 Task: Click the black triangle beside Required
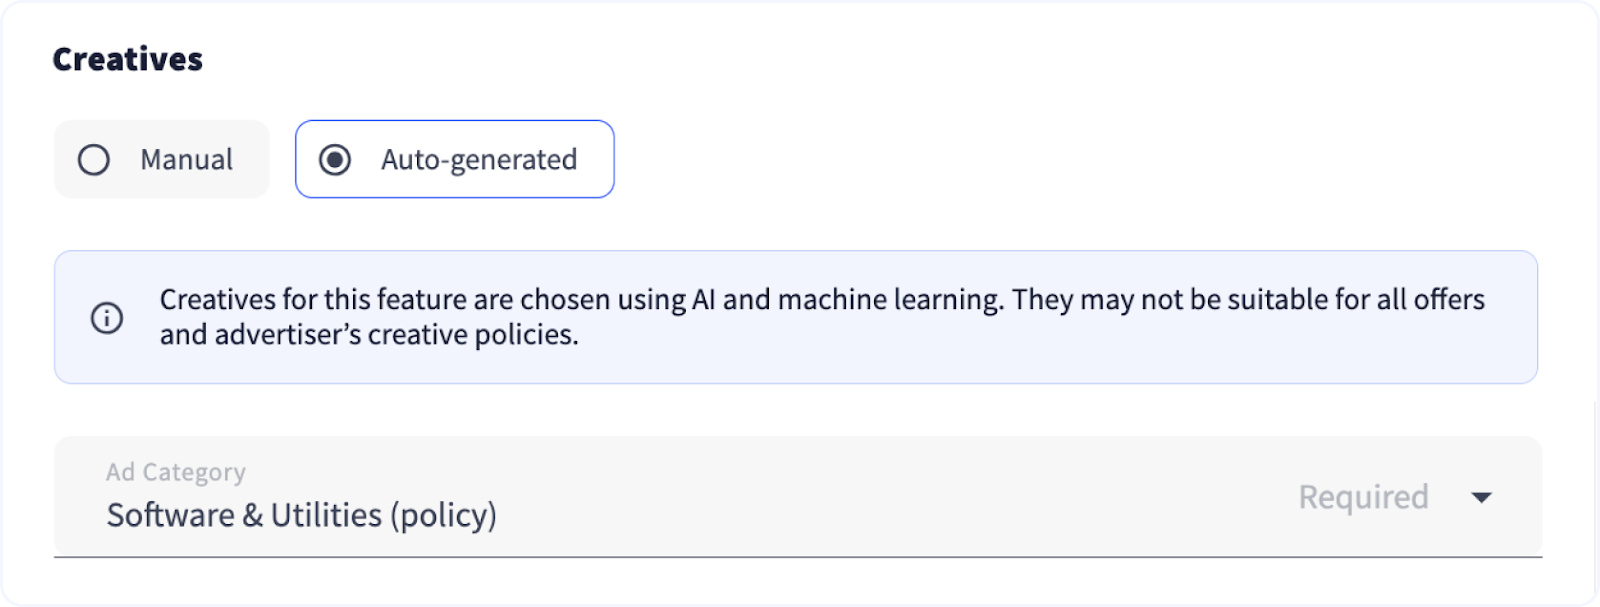(1482, 497)
